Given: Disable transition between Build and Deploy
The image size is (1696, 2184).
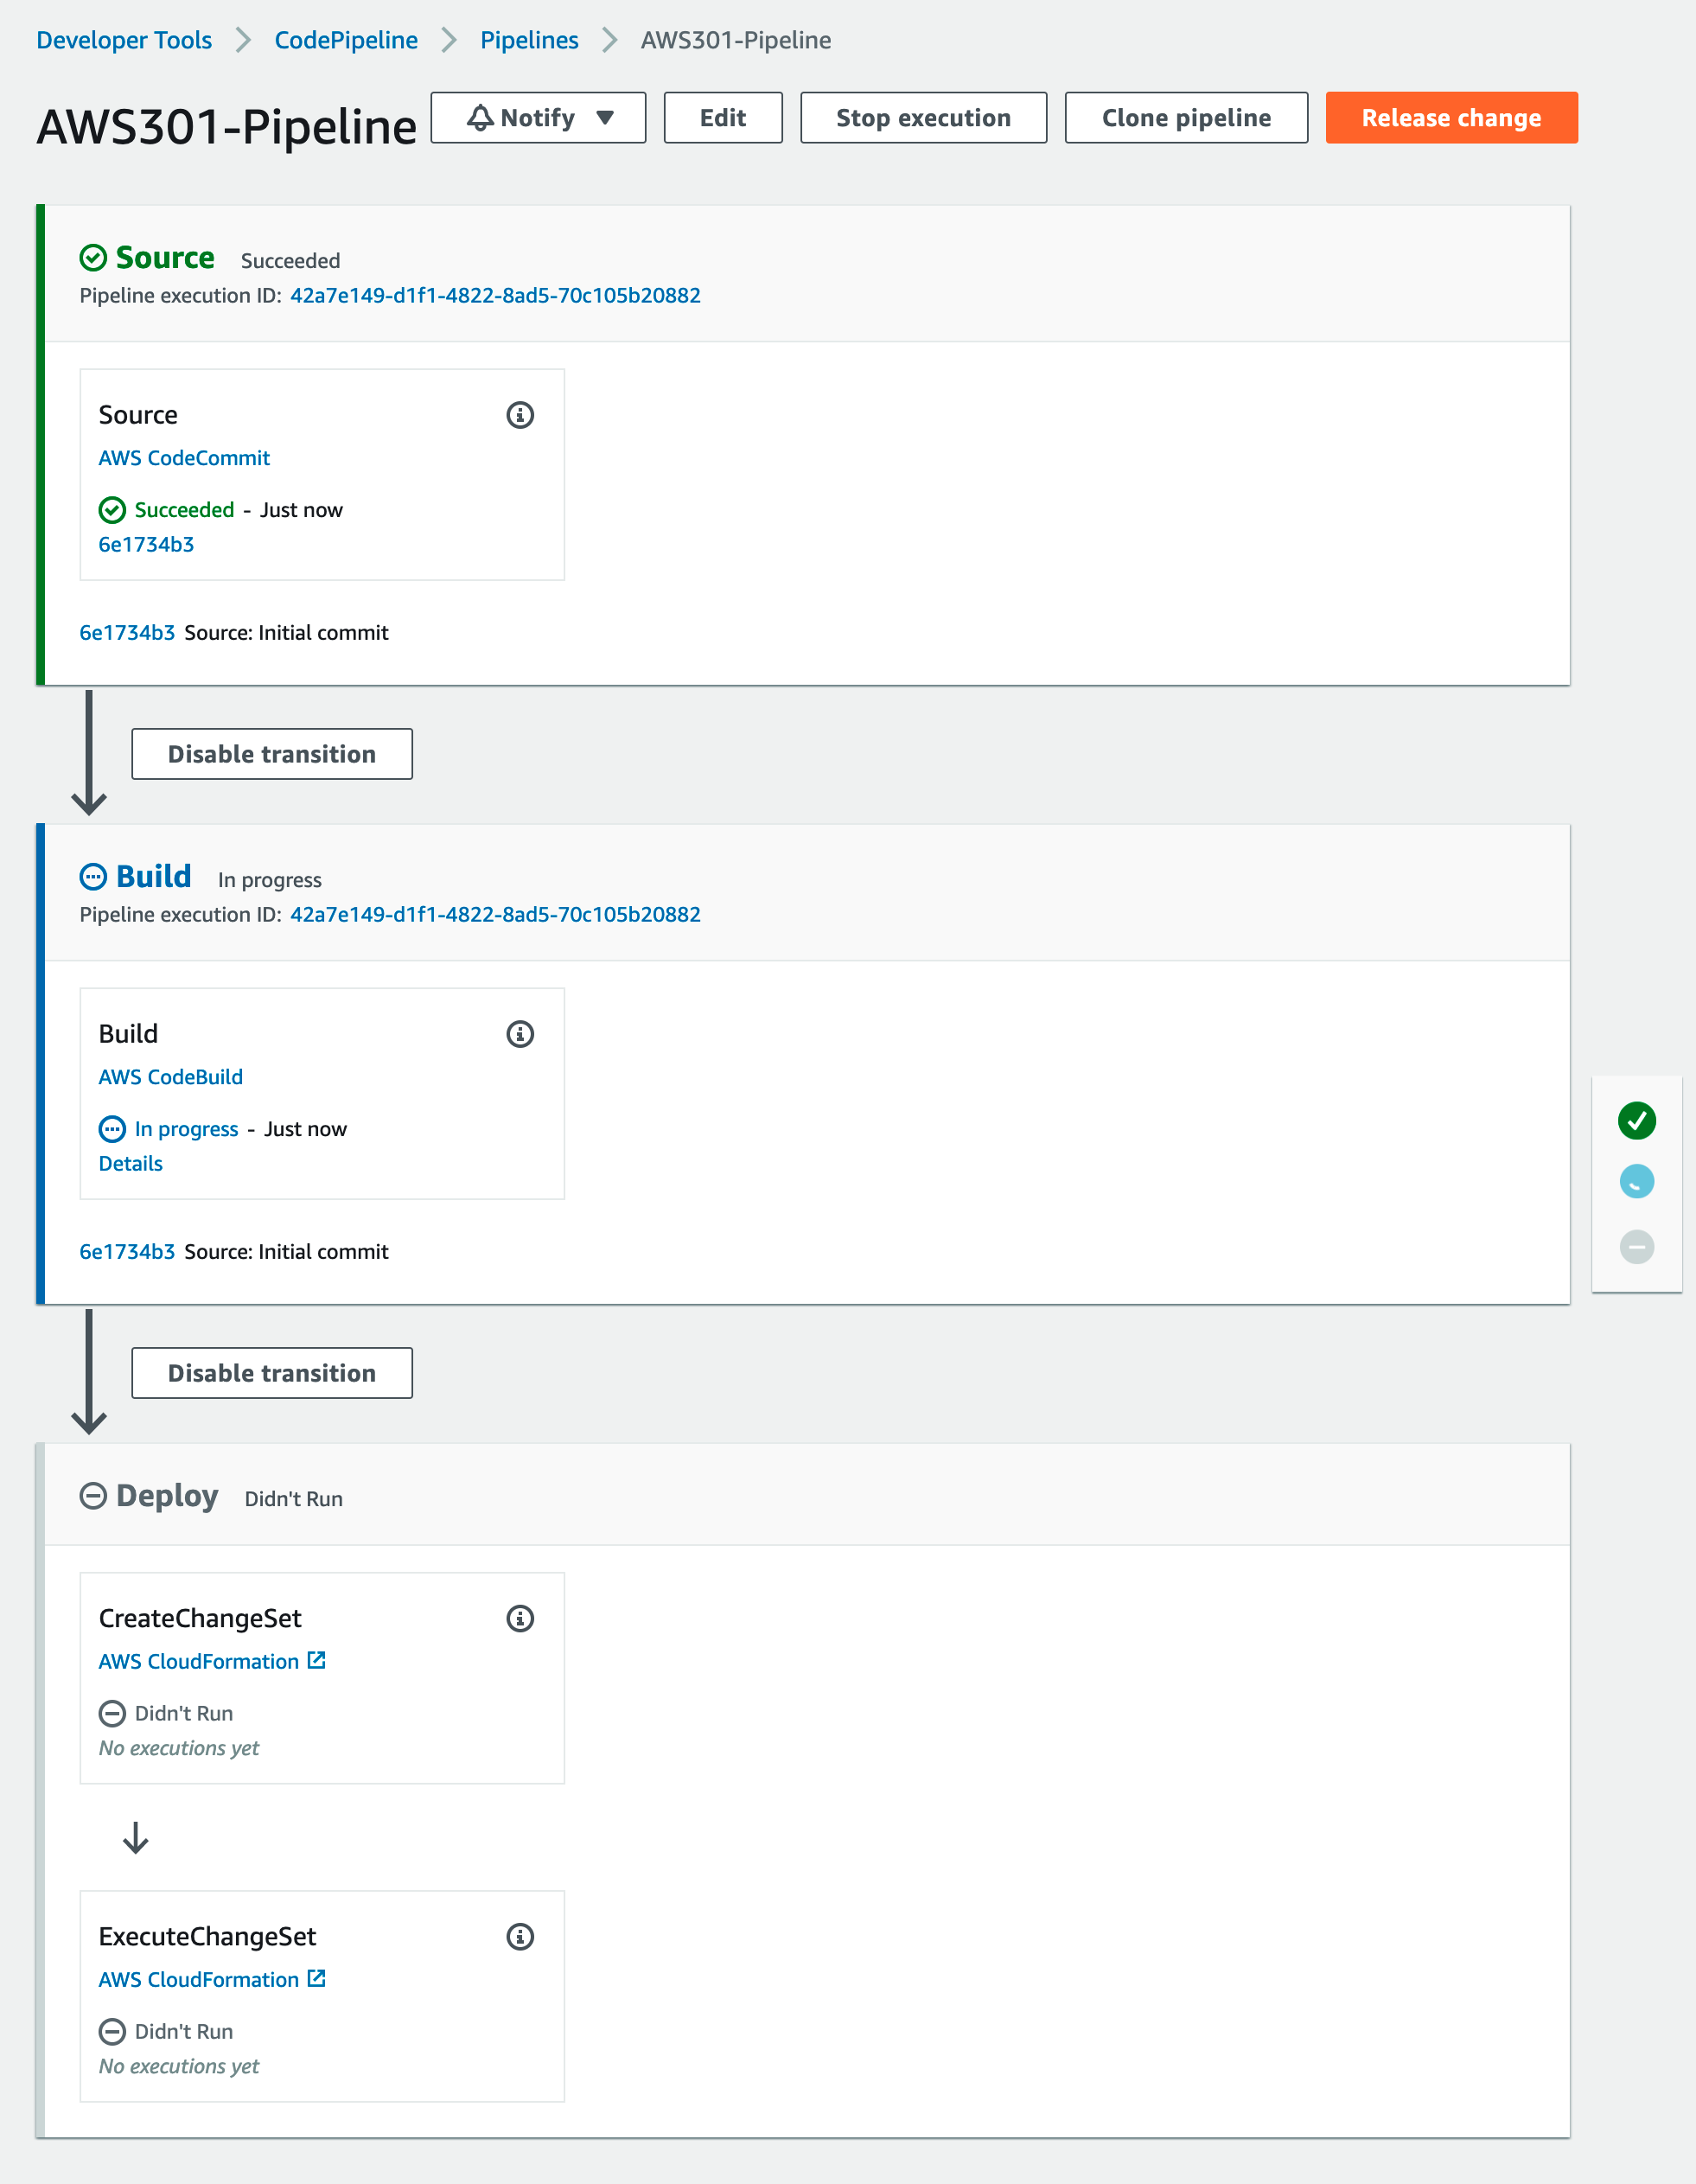Looking at the screenshot, I should (272, 1373).
